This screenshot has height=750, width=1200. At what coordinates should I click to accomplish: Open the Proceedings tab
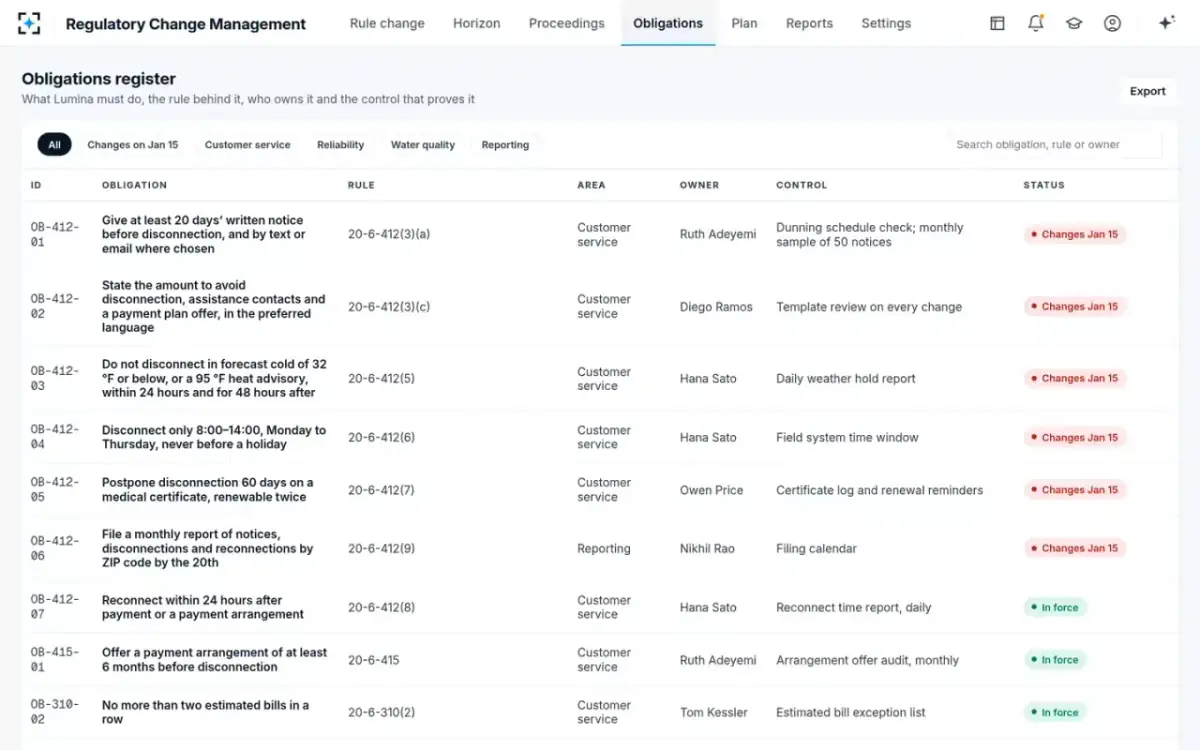coord(566,23)
